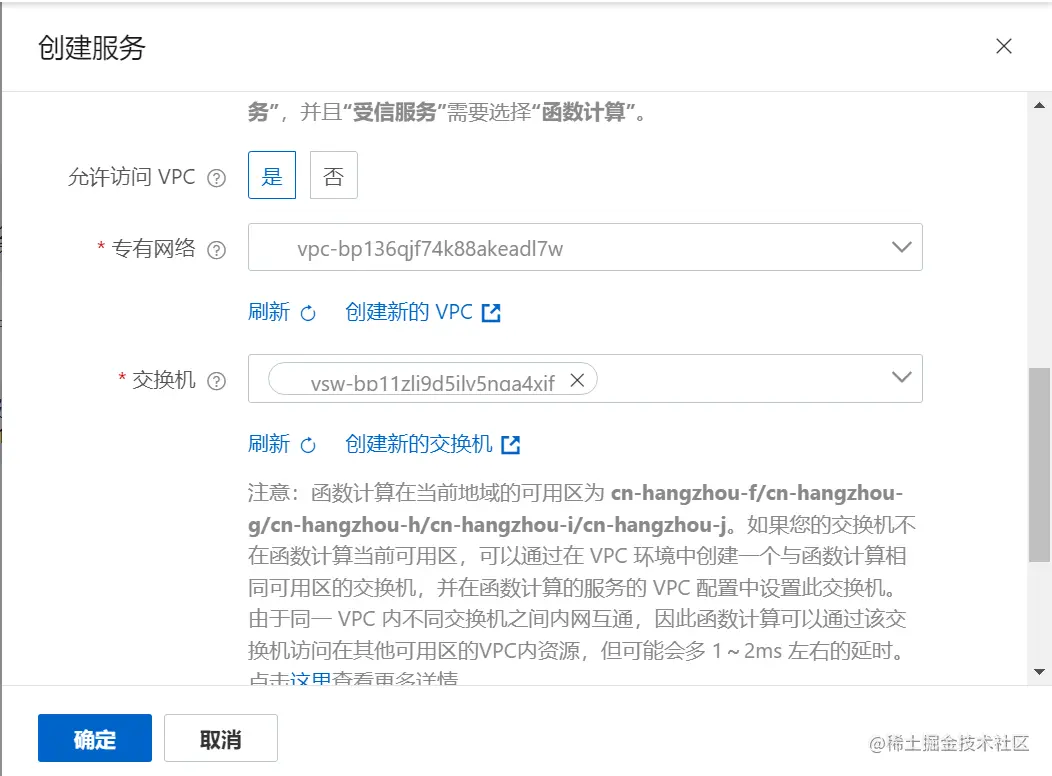Expand the 专有网络 VPC dropdown
This screenshot has height=776, width=1052.
[x=585, y=247]
